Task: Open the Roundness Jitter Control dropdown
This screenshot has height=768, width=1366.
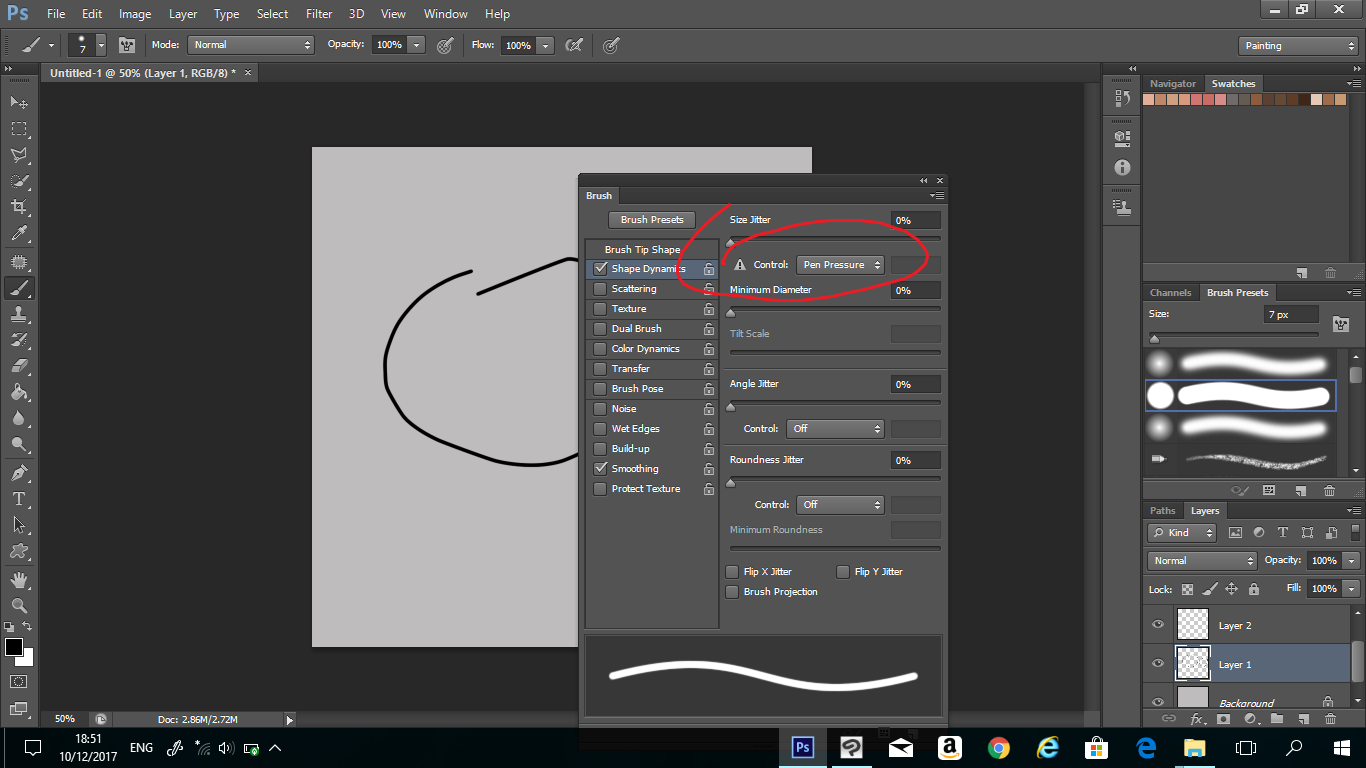Action: click(x=841, y=505)
